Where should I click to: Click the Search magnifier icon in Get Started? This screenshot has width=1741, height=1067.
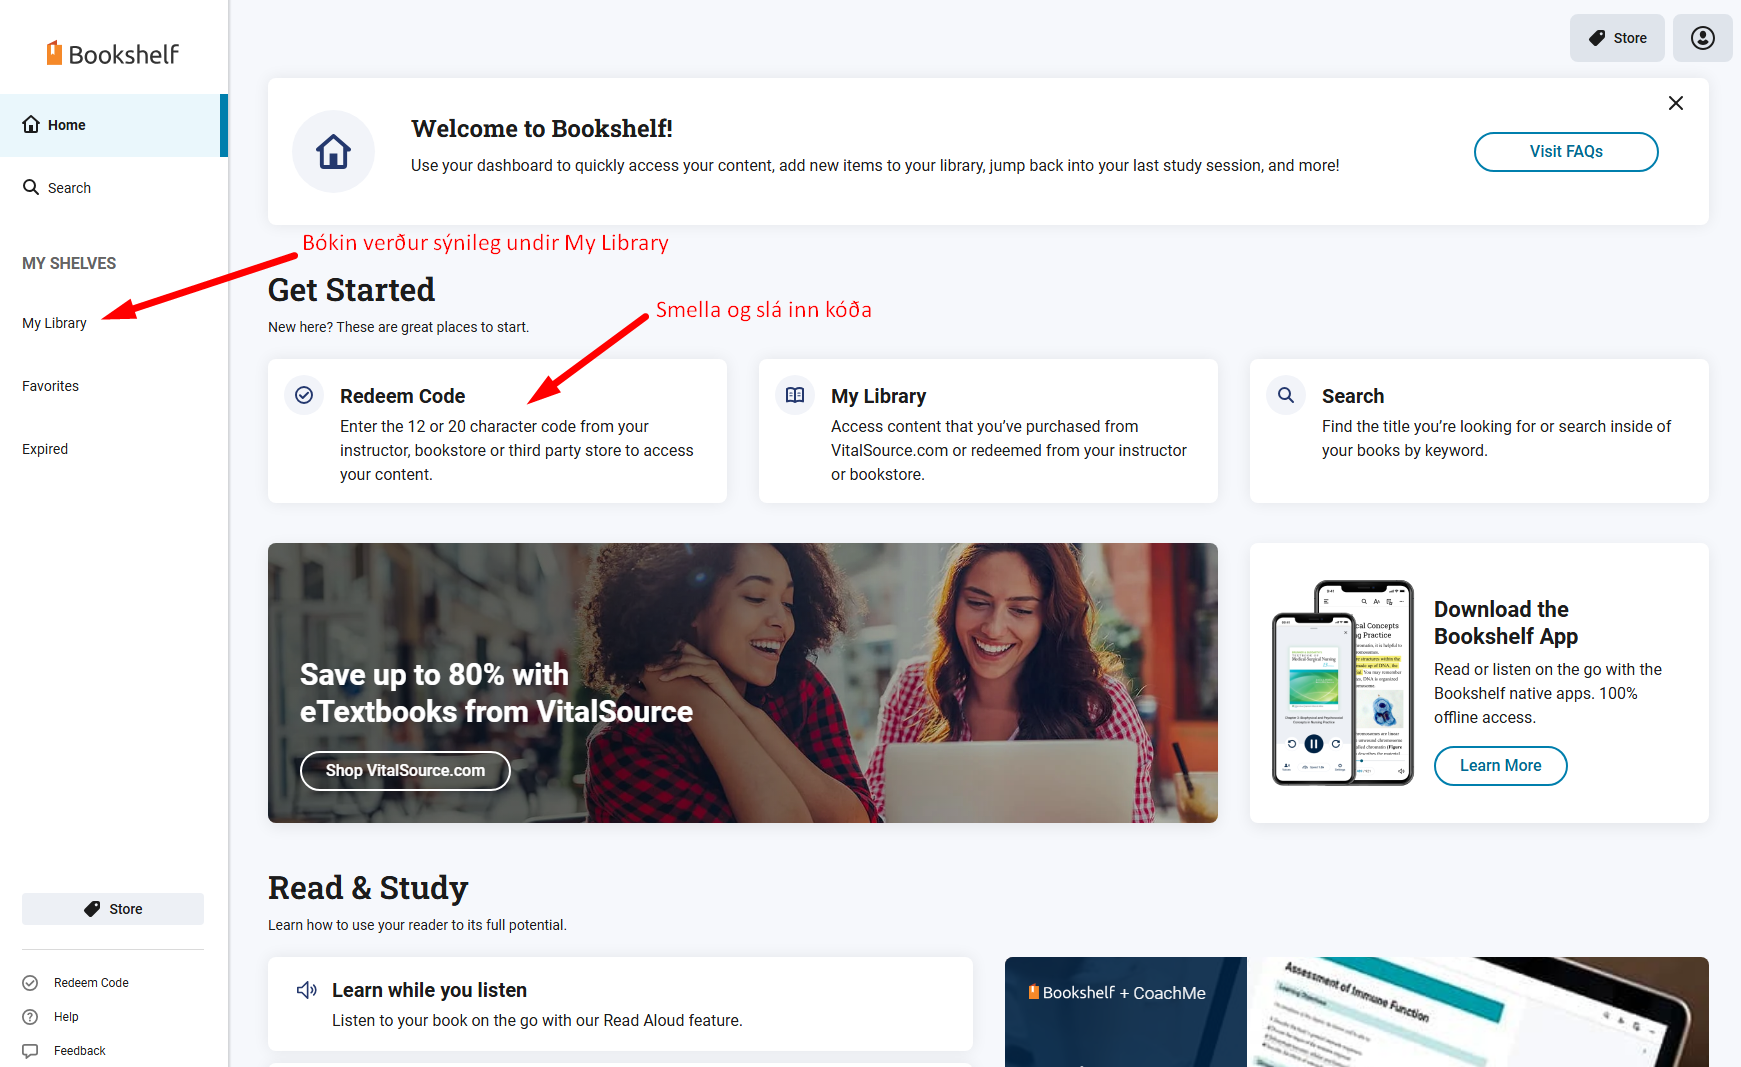click(x=1286, y=395)
